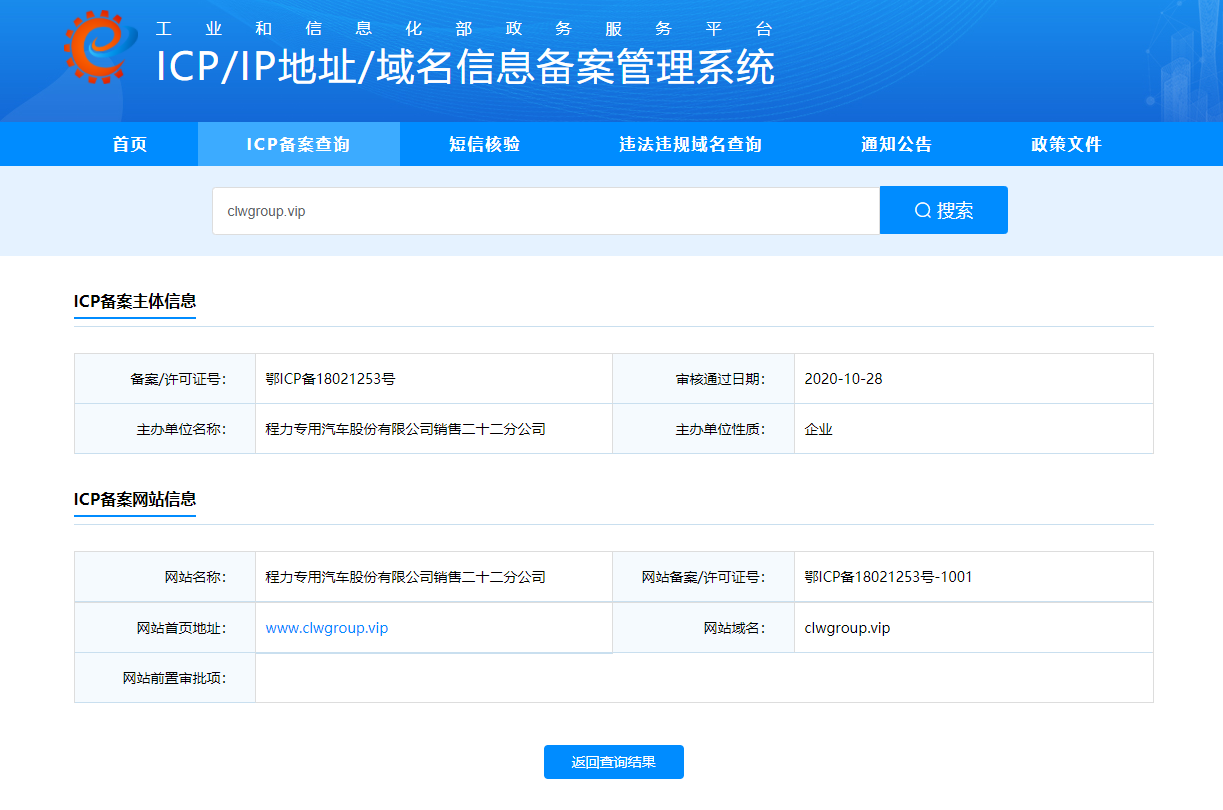The height and width of the screenshot is (810, 1223).
Task: Select the ICP备案查询 tab
Action: click(x=299, y=144)
